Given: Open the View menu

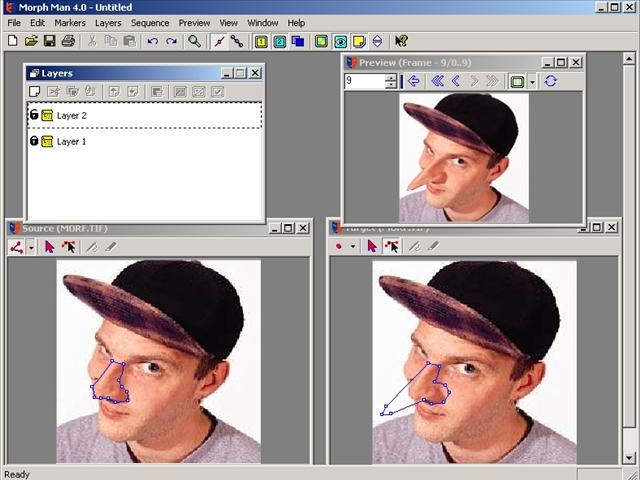Looking at the screenshot, I should [x=229, y=23].
